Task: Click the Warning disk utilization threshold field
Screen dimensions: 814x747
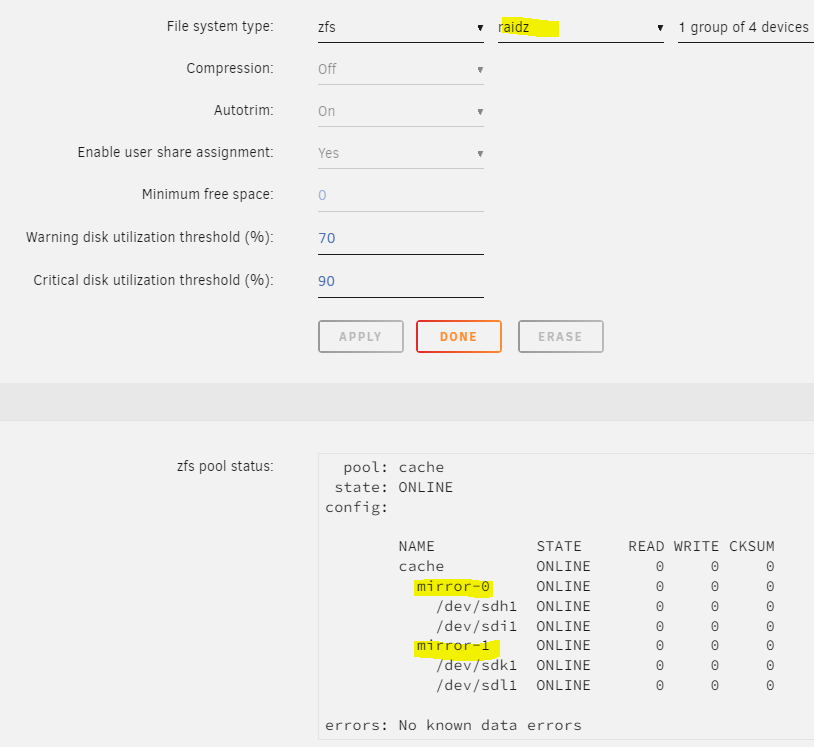Action: point(401,238)
